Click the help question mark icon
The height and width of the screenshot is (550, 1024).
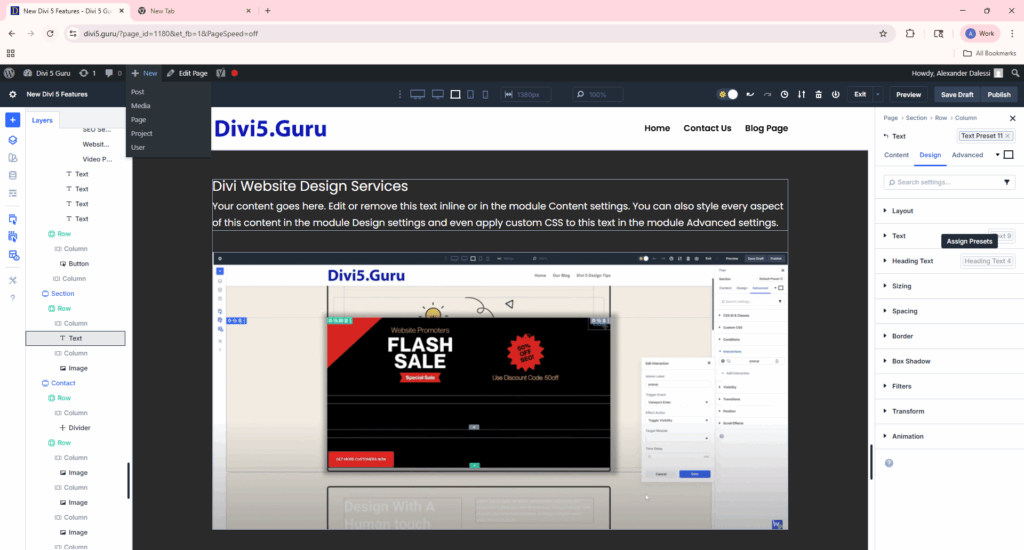tap(12, 298)
